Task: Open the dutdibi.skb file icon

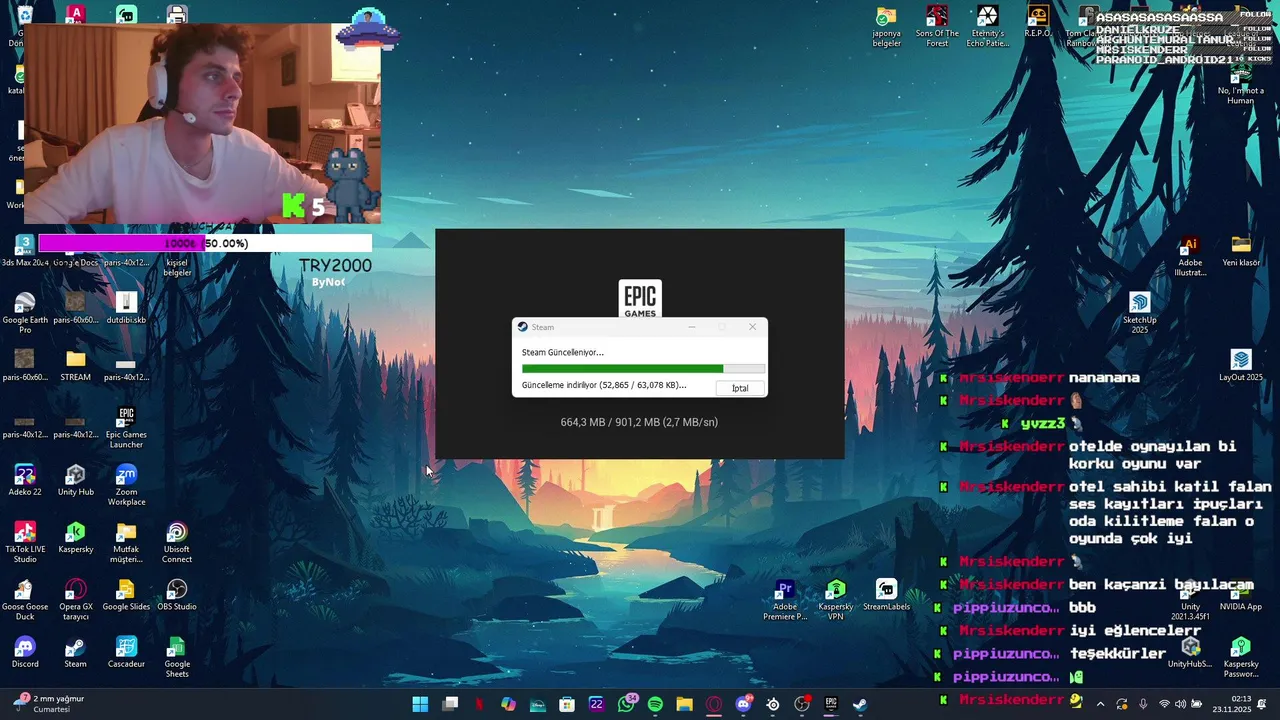Action: click(126, 308)
